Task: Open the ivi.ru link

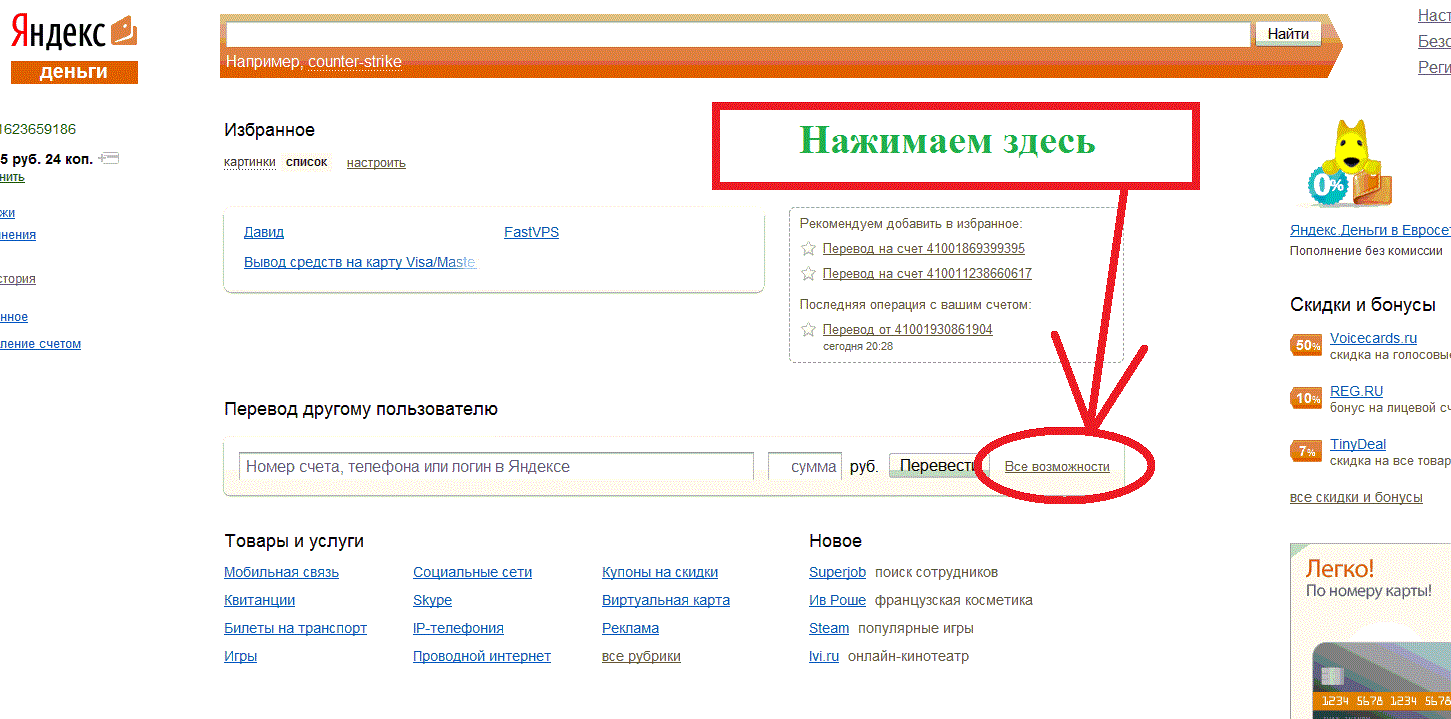Action: (824, 656)
